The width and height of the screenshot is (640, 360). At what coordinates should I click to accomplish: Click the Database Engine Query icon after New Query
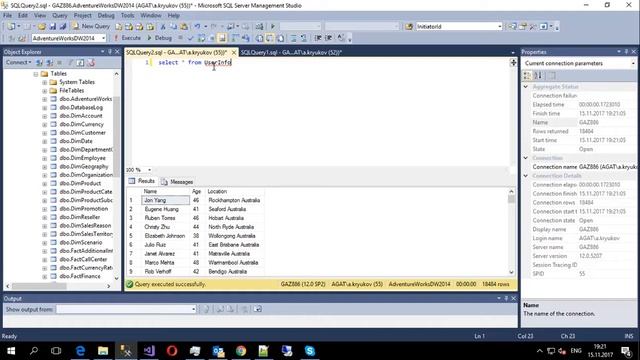tap(119, 27)
